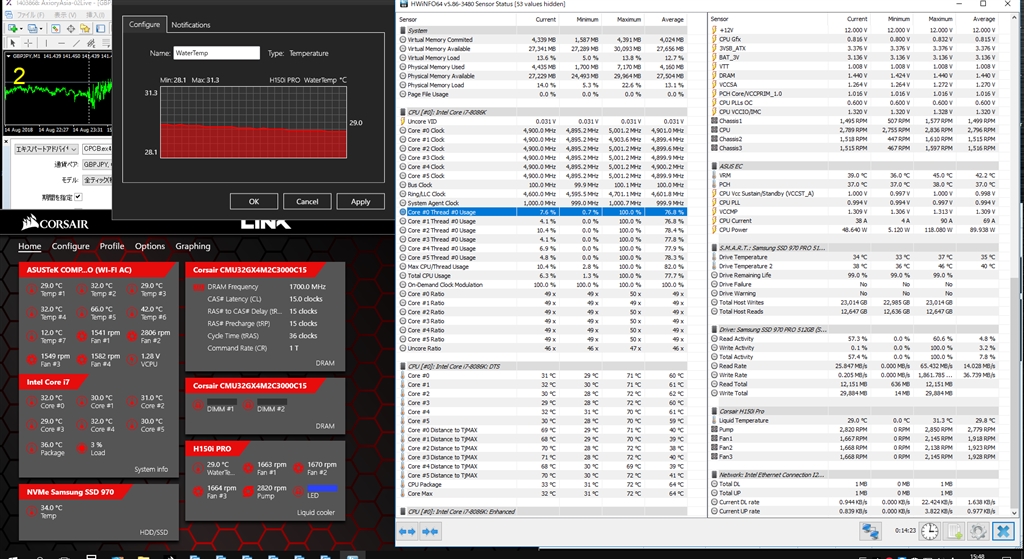The image size is (1024, 559).
Task: Click the Name field containing WaterTemp
Action: [217, 53]
